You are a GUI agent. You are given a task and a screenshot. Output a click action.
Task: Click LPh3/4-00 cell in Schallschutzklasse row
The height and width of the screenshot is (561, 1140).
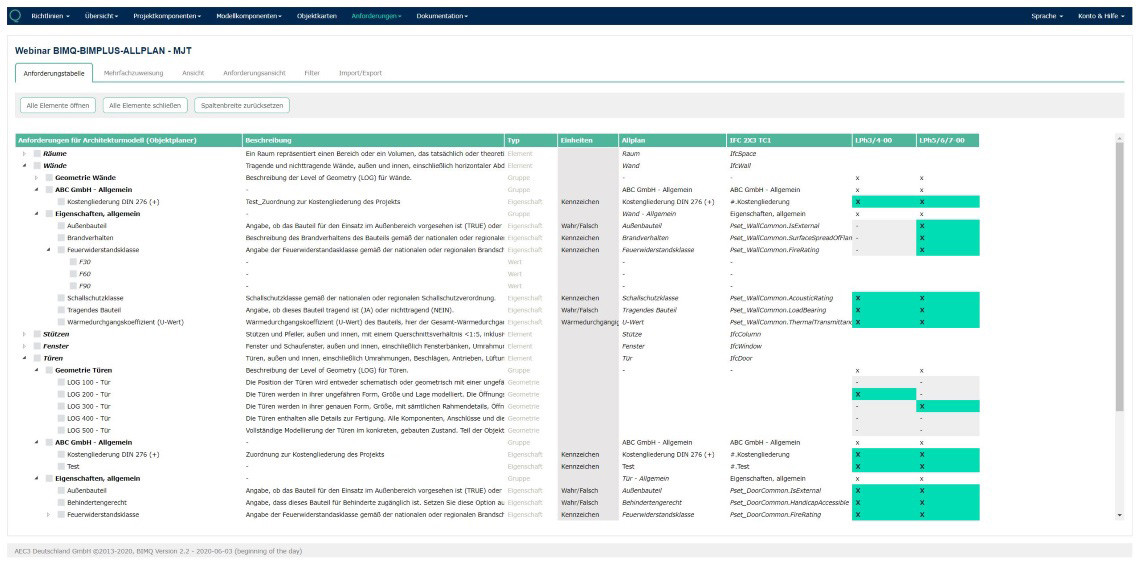(x=884, y=298)
